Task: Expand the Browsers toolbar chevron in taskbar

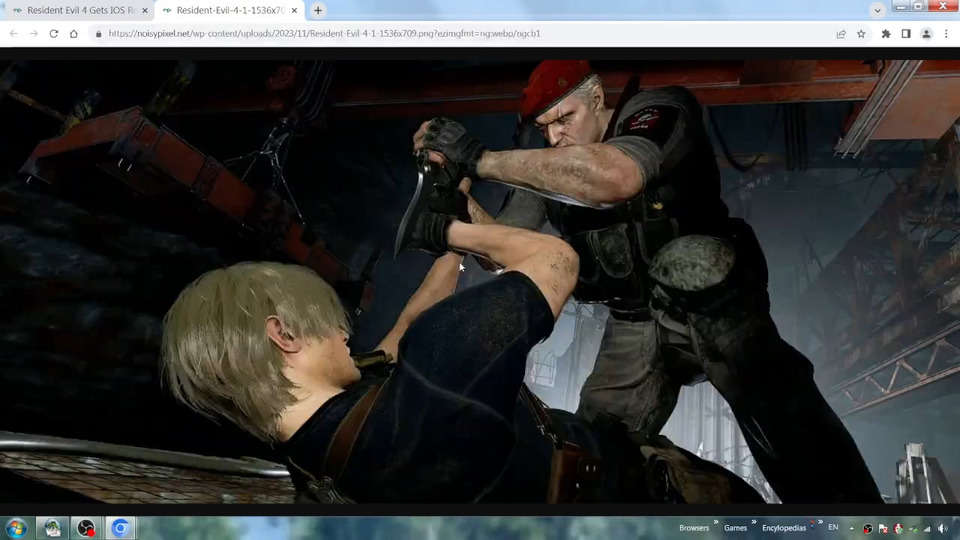Action: tap(716, 523)
